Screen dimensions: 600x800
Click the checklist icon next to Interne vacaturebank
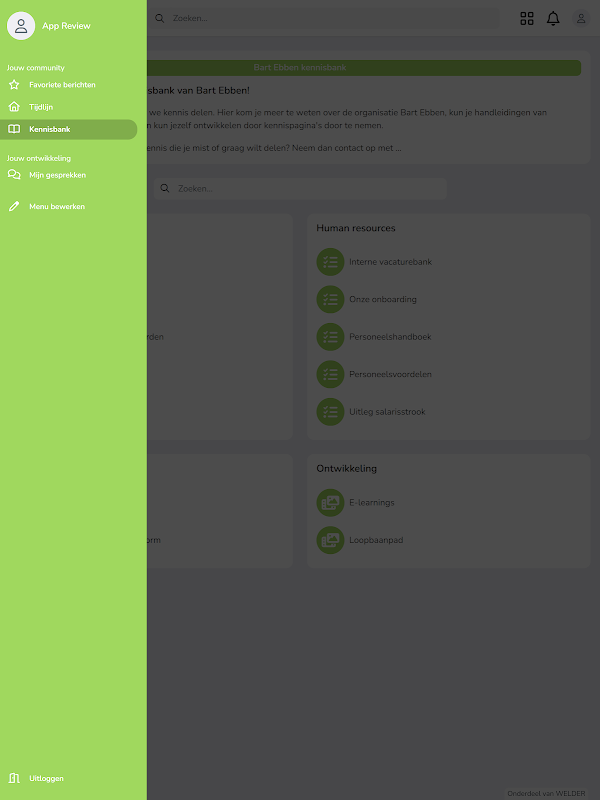pos(331,262)
